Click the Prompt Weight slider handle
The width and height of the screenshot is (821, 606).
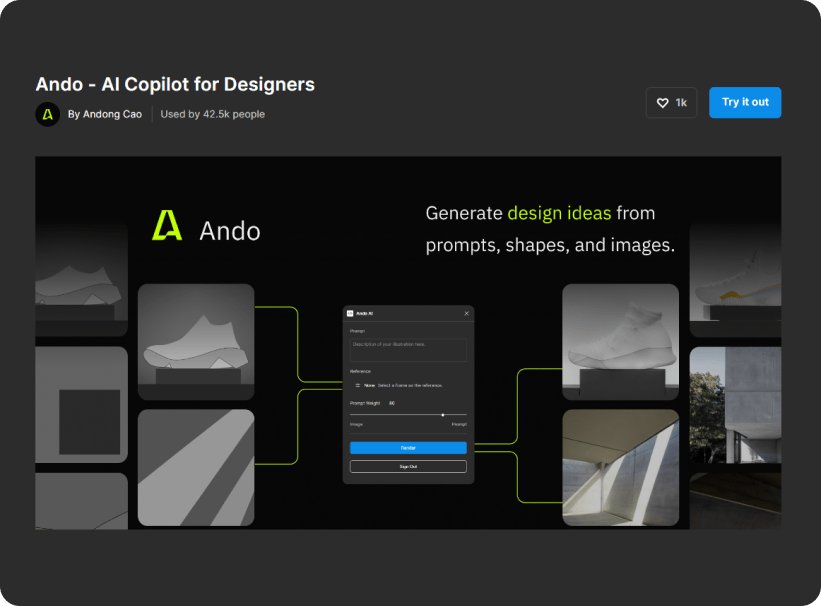pos(443,415)
